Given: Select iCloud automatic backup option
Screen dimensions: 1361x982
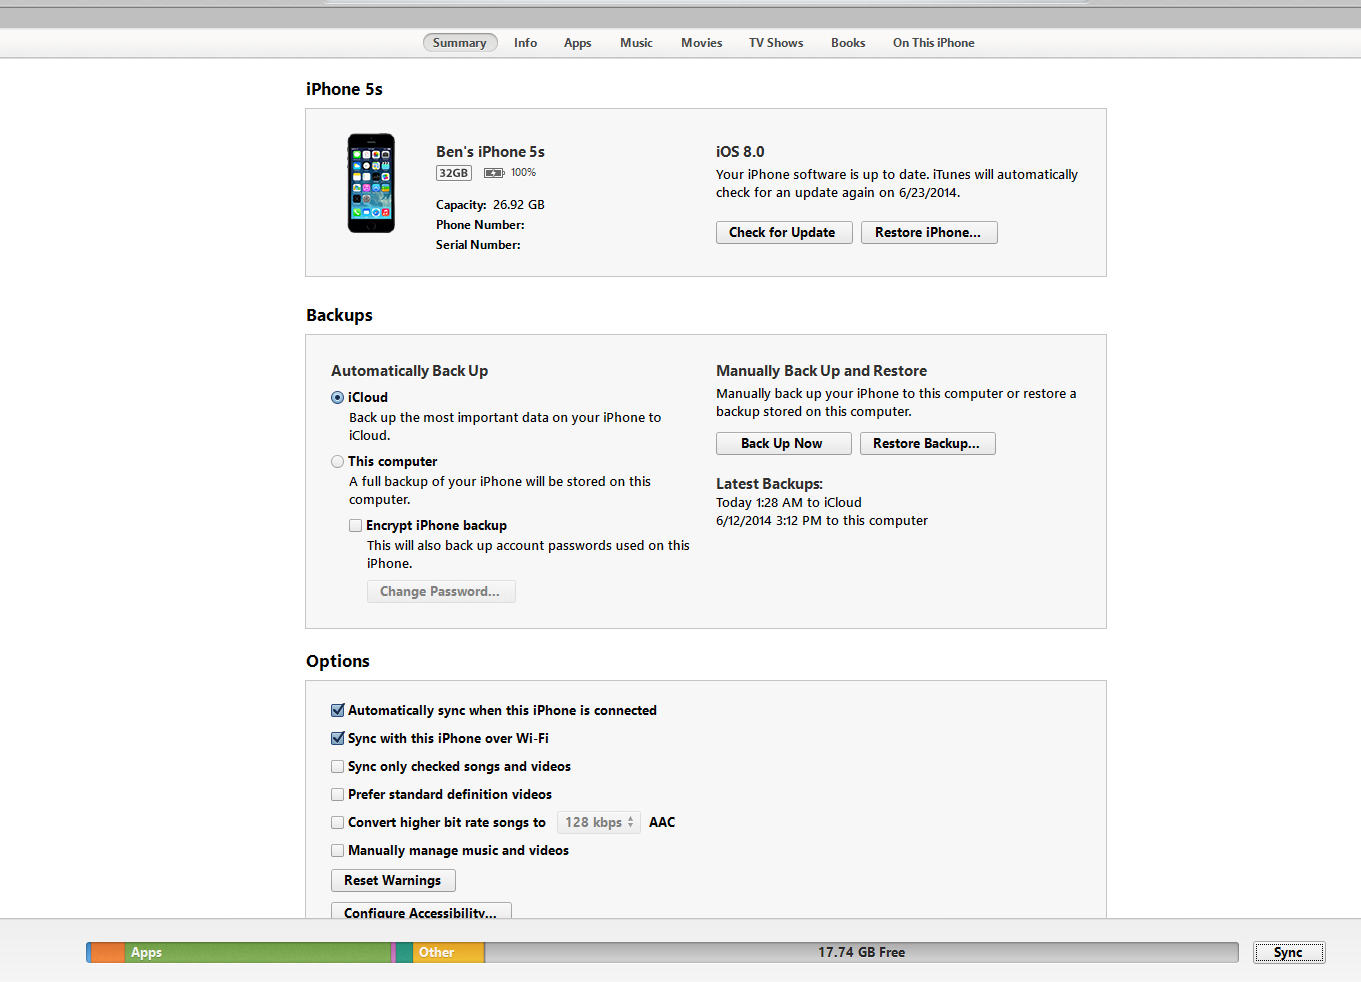Looking at the screenshot, I should (337, 397).
